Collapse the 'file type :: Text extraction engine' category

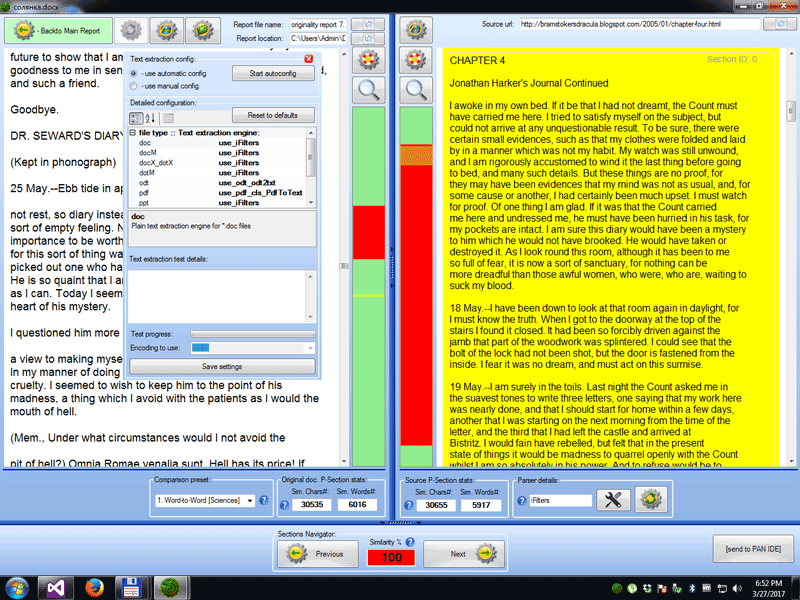133,133
